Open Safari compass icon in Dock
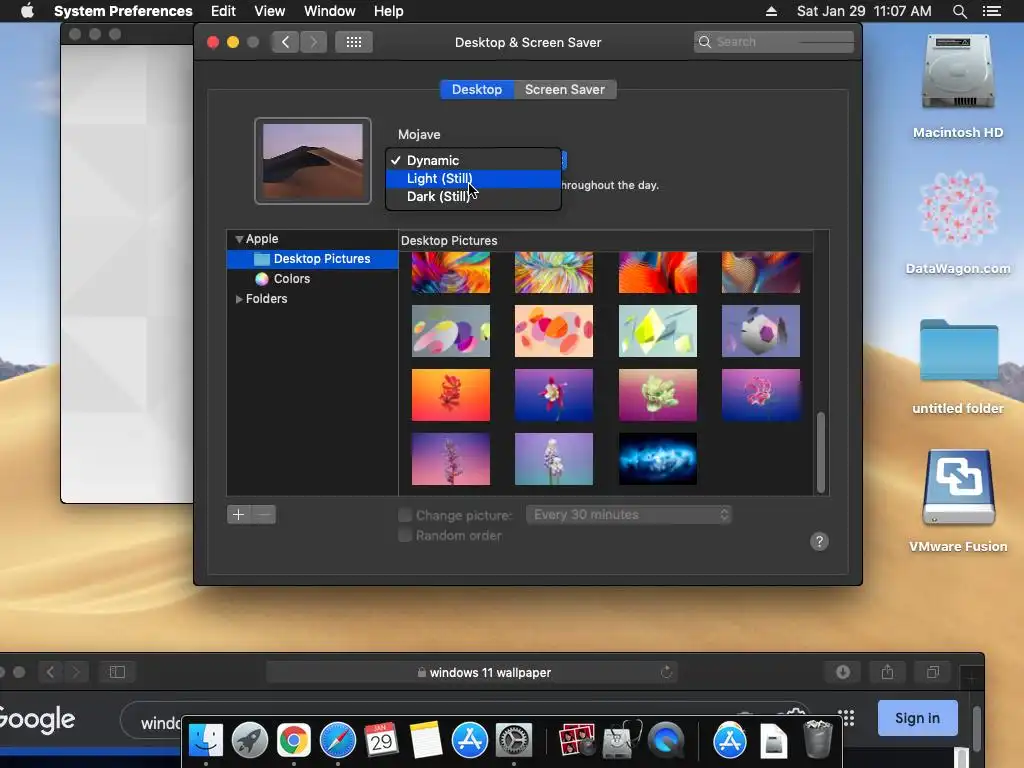 pos(338,741)
